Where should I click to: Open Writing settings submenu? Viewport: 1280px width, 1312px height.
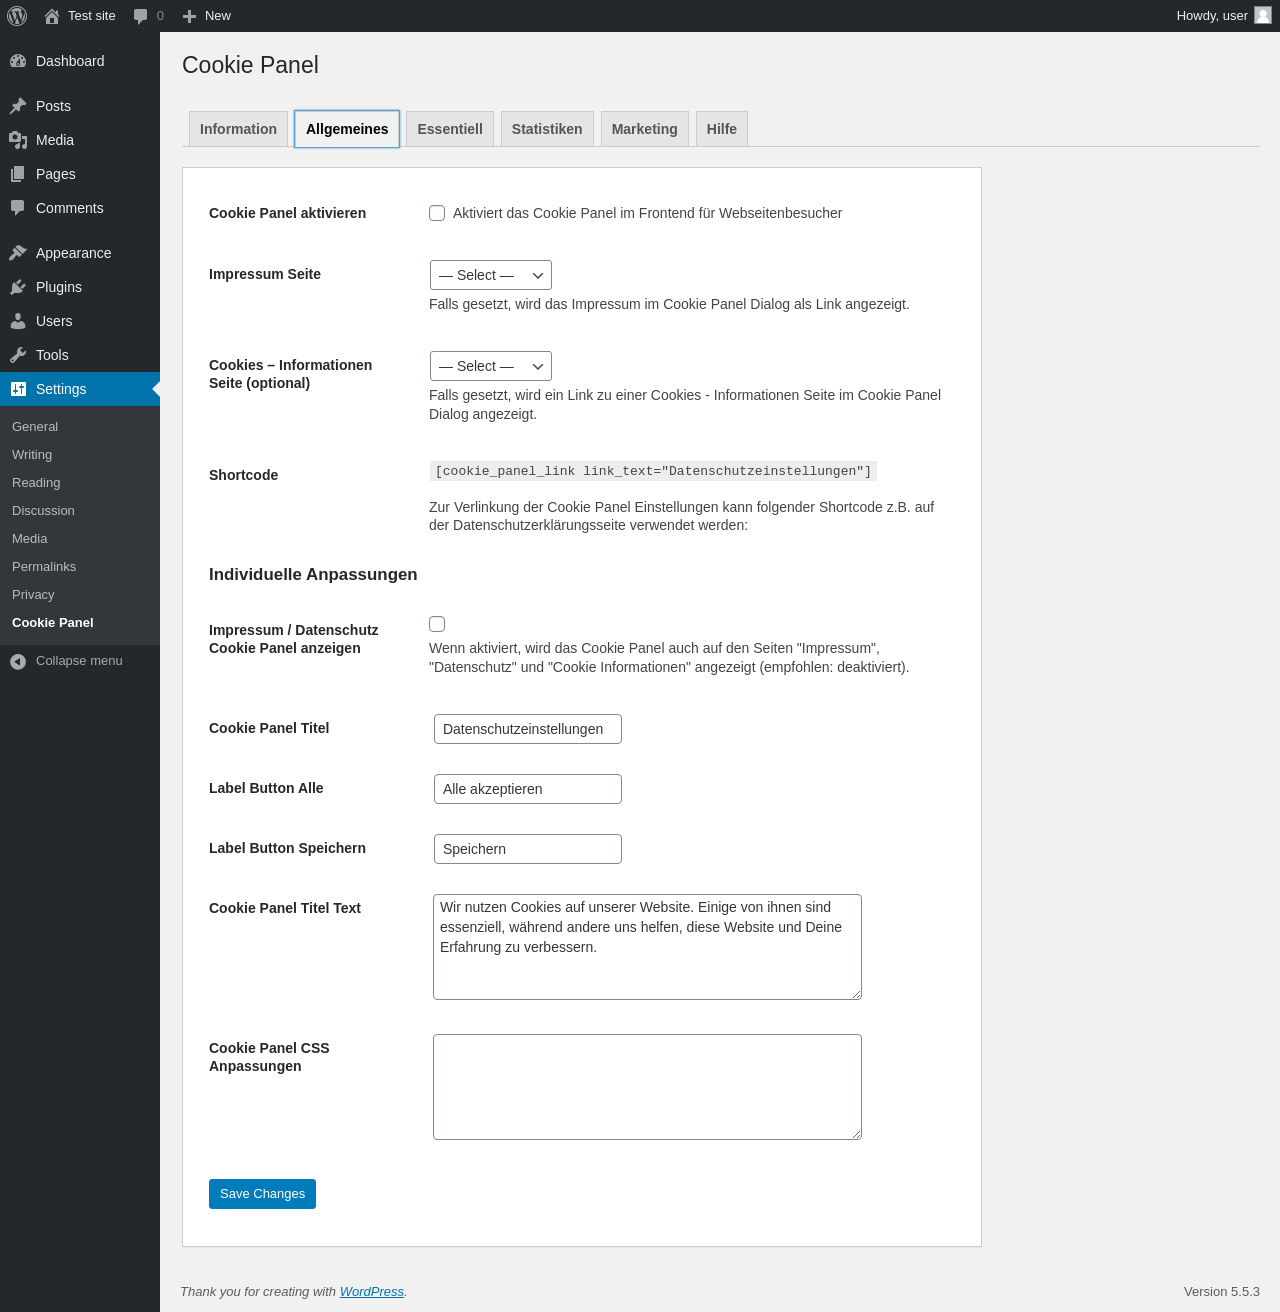tap(32, 455)
